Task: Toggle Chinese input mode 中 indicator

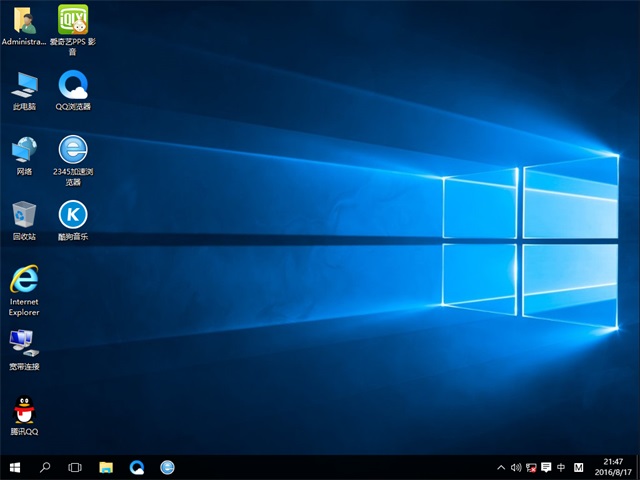Action: pyautogui.click(x=561, y=467)
